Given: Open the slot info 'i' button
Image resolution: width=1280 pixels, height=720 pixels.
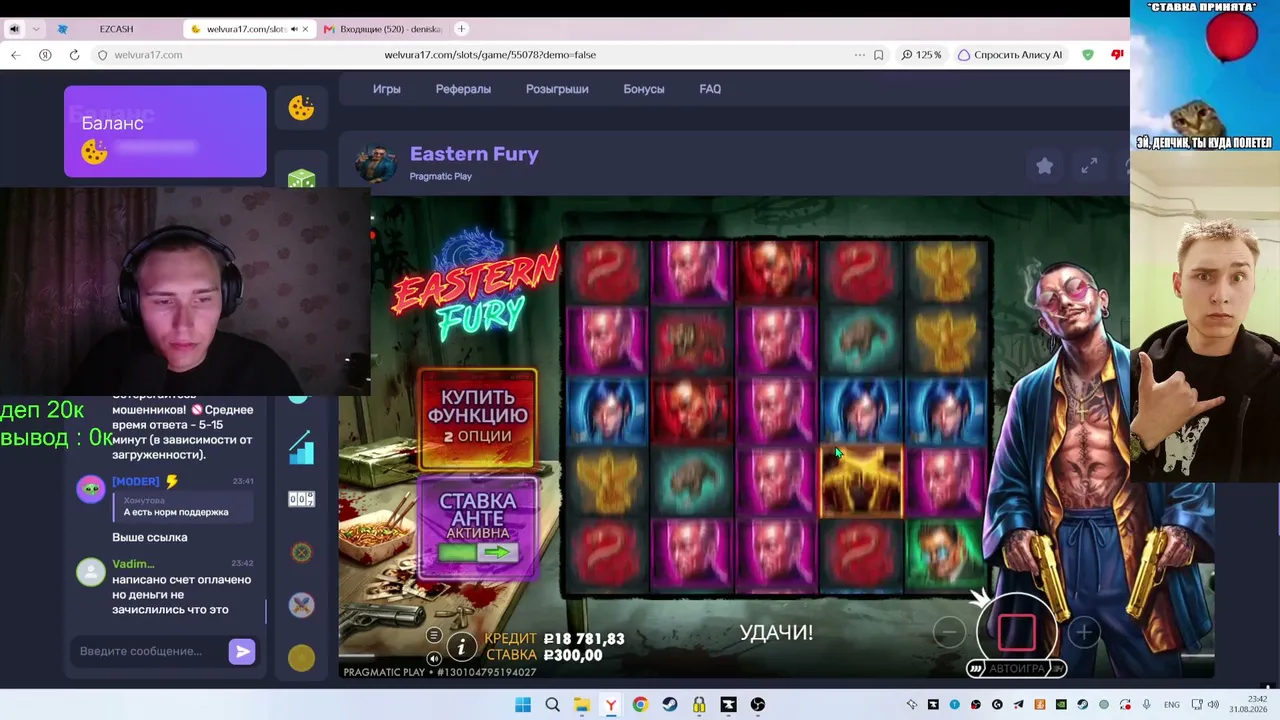Looking at the screenshot, I should point(461,648).
